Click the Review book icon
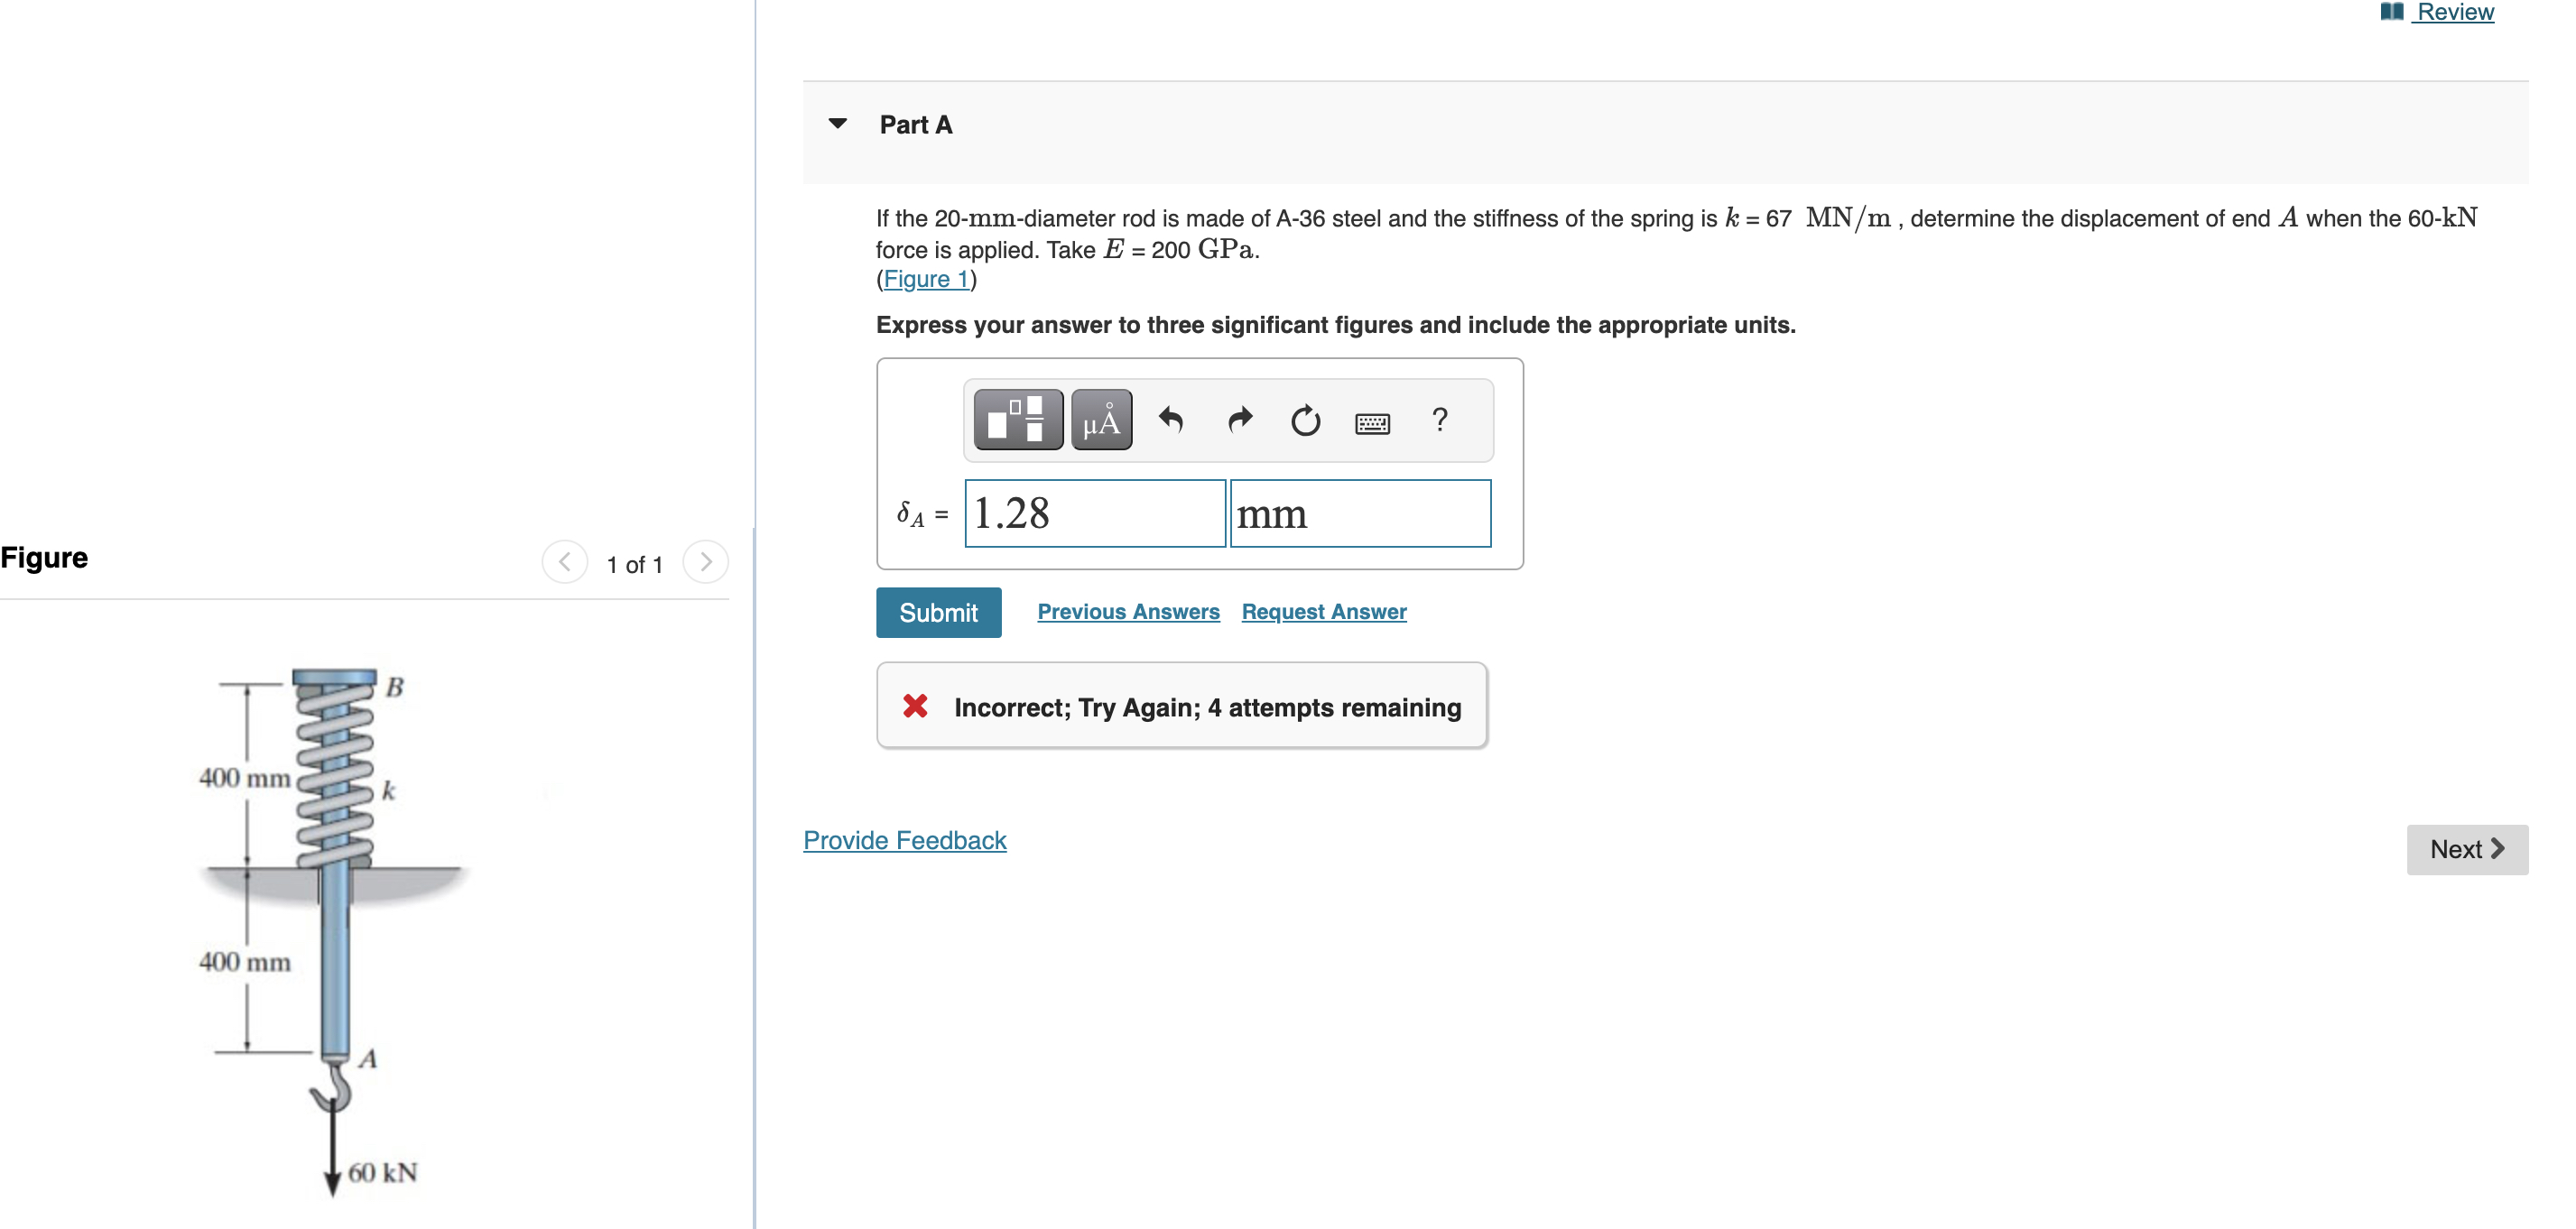Image resolution: width=2576 pixels, height=1229 pixels. pyautogui.click(x=2391, y=12)
